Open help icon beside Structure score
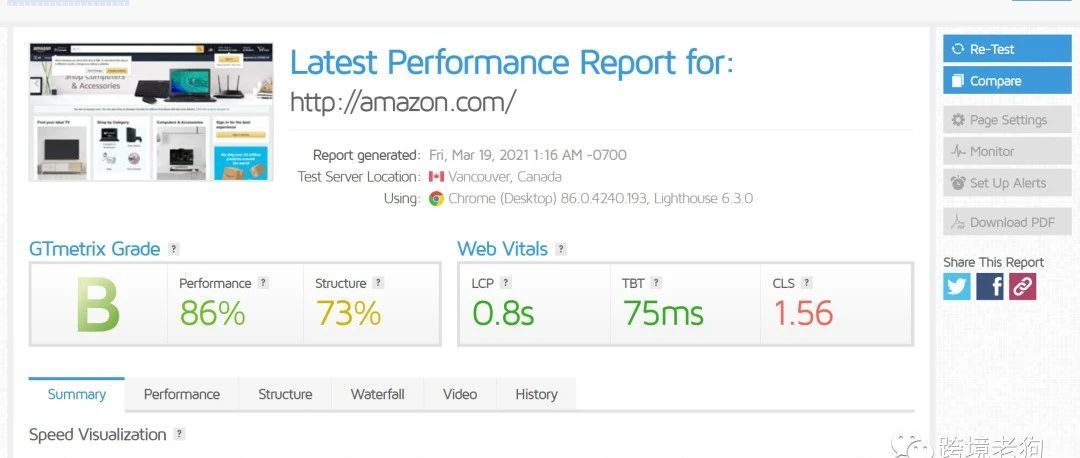1080x458 pixels. tap(378, 283)
